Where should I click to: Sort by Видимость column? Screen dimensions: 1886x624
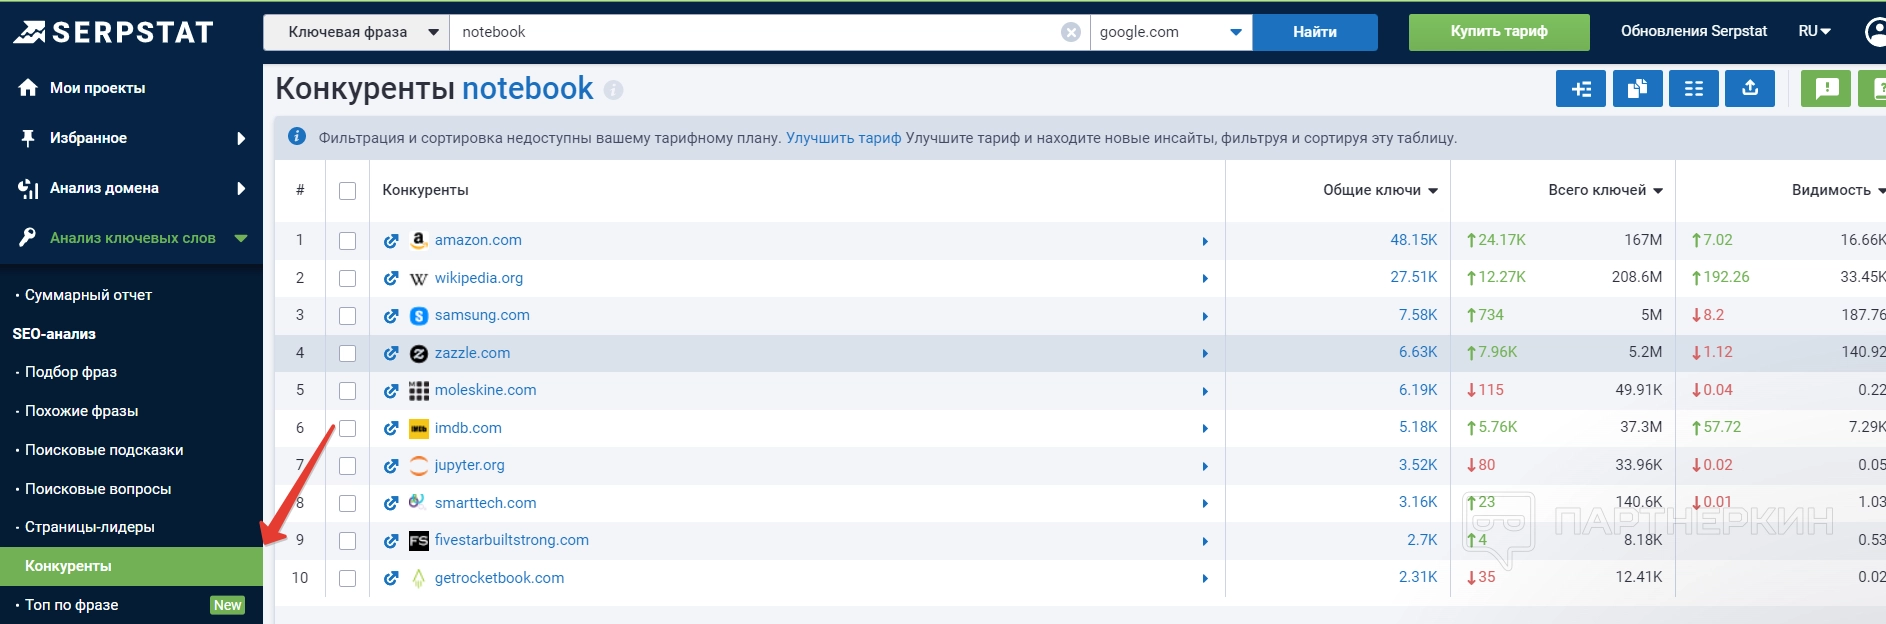1838,190
